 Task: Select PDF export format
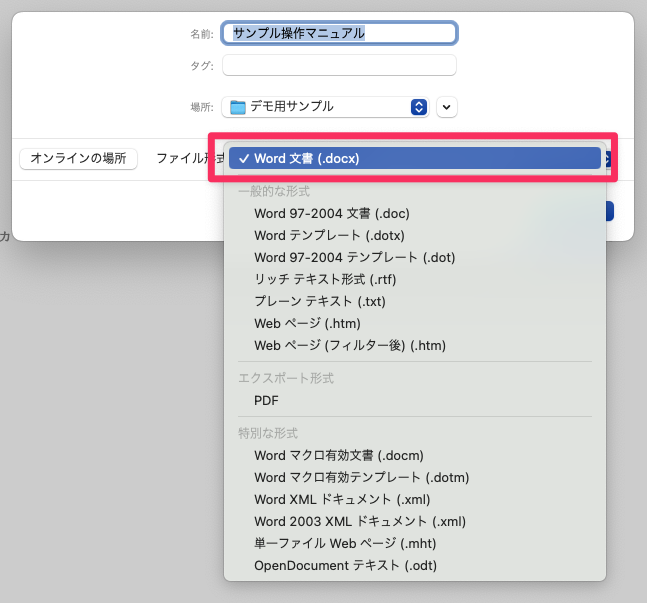click(x=415, y=400)
